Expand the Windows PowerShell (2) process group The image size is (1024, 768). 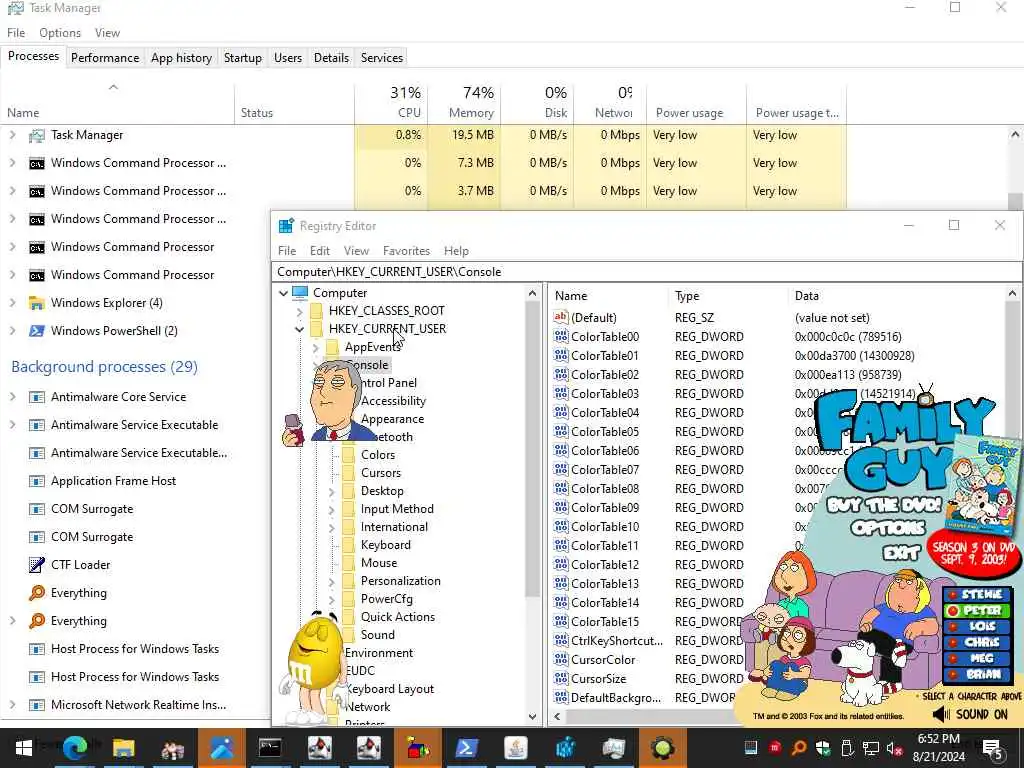coord(12,331)
